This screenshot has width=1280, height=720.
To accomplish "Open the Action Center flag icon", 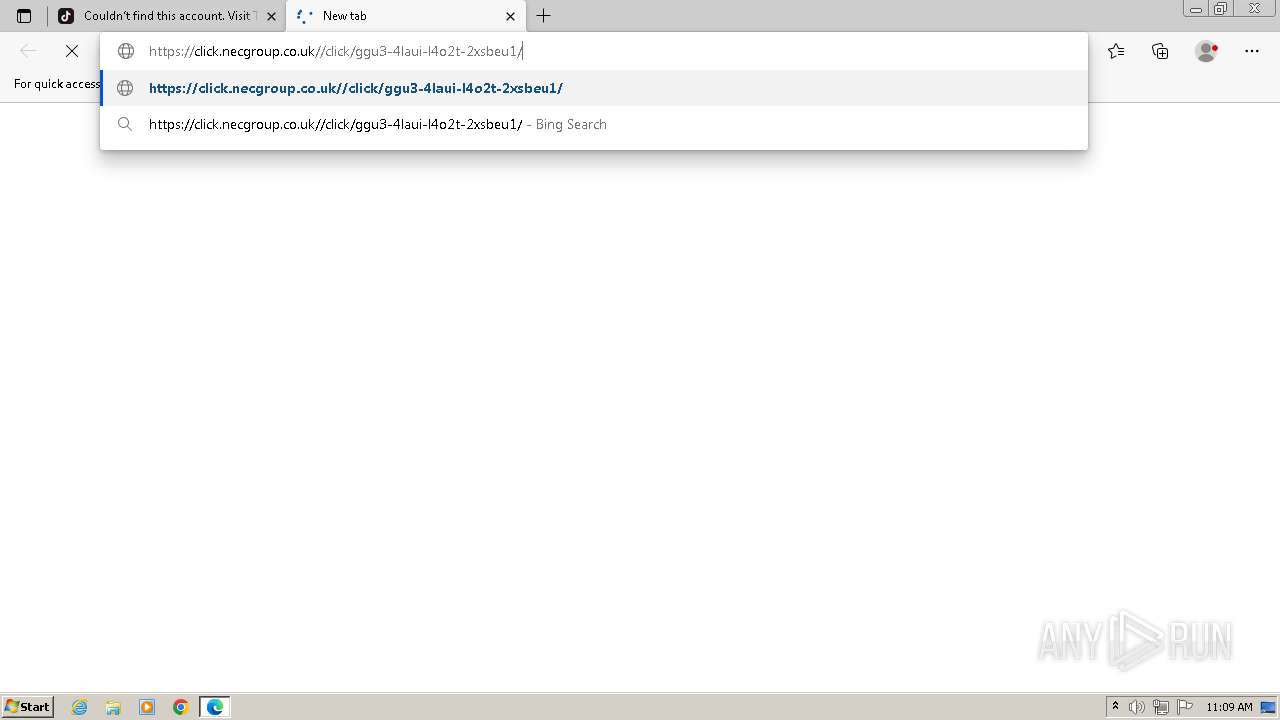I will point(1185,707).
